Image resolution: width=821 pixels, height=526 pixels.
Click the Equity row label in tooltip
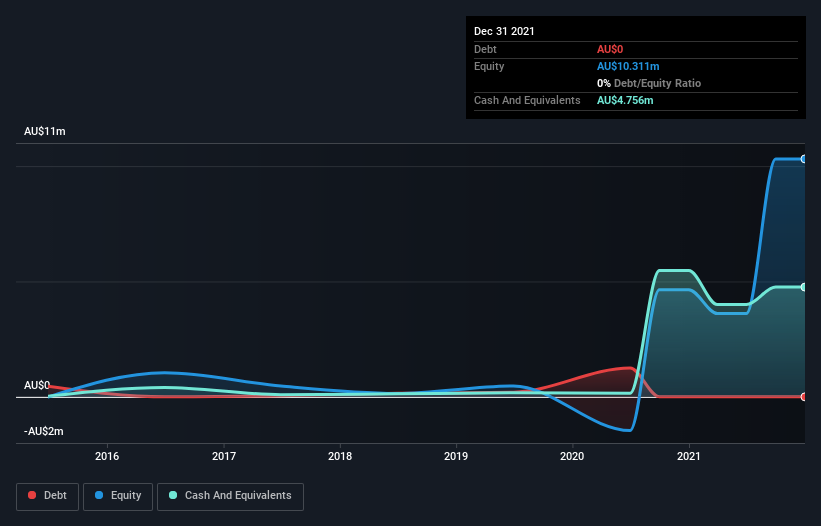click(489, 66)
